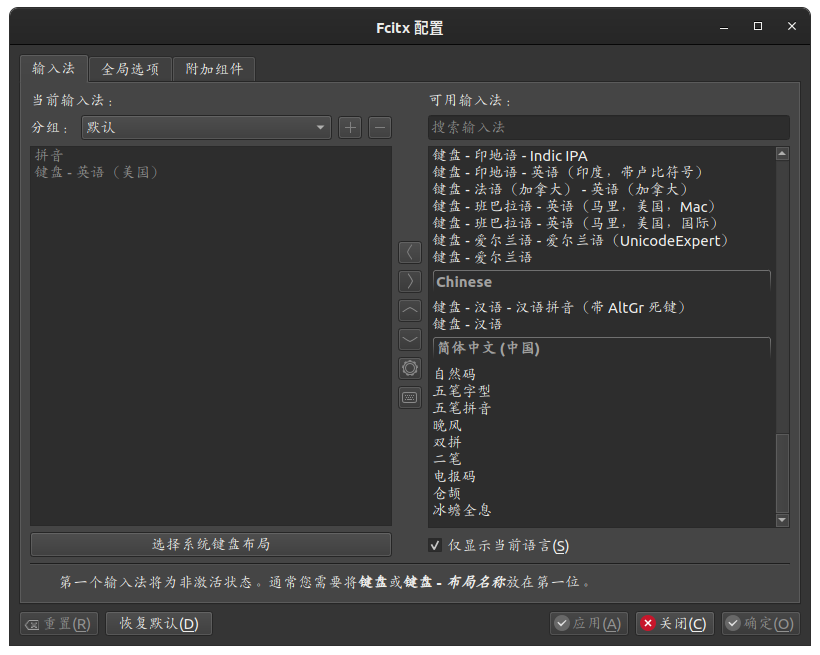Click the 关闭(C) button
This screenshot has width=820, height=655.
[675, 624]
